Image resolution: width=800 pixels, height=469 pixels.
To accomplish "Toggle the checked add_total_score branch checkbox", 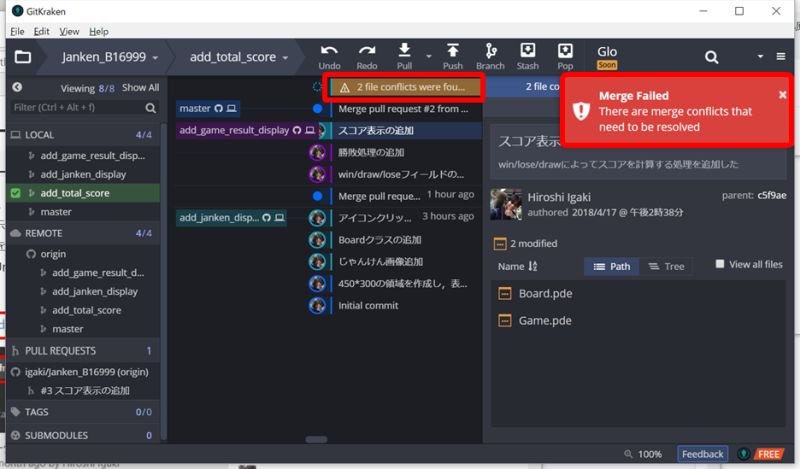I will coord(15,193).
